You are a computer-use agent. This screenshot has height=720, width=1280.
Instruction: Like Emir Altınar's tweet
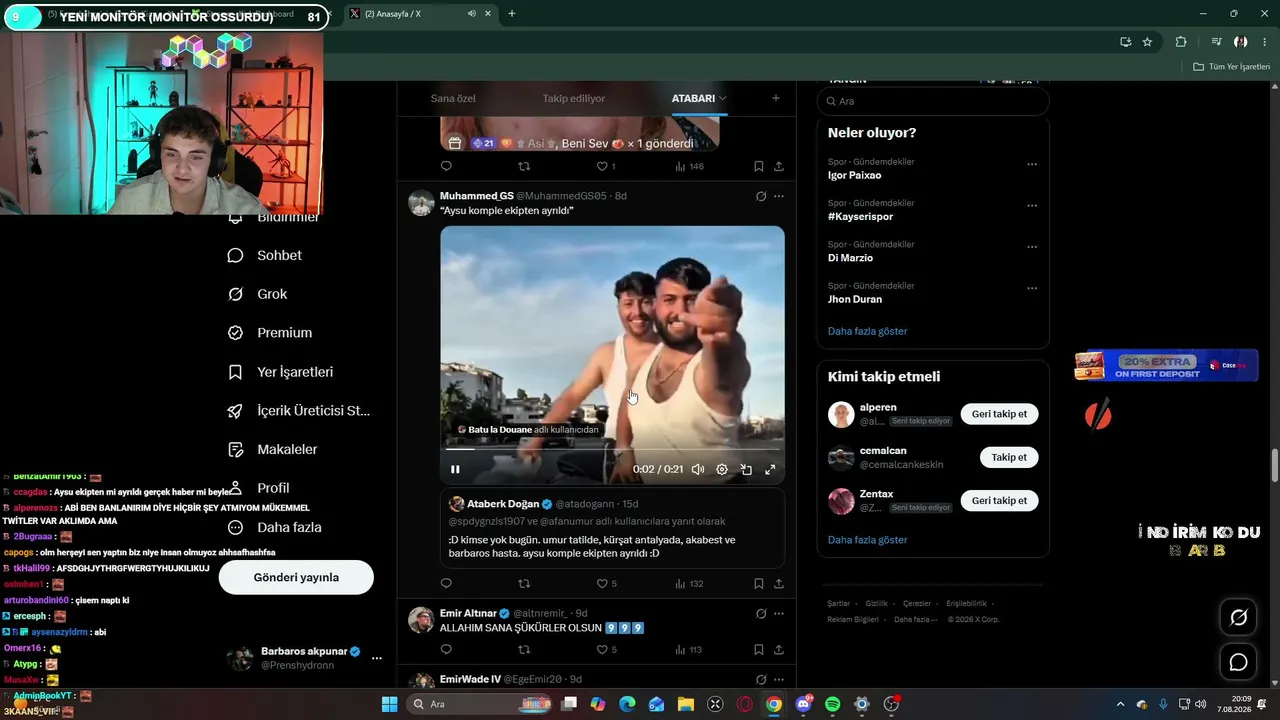point(606,650)
